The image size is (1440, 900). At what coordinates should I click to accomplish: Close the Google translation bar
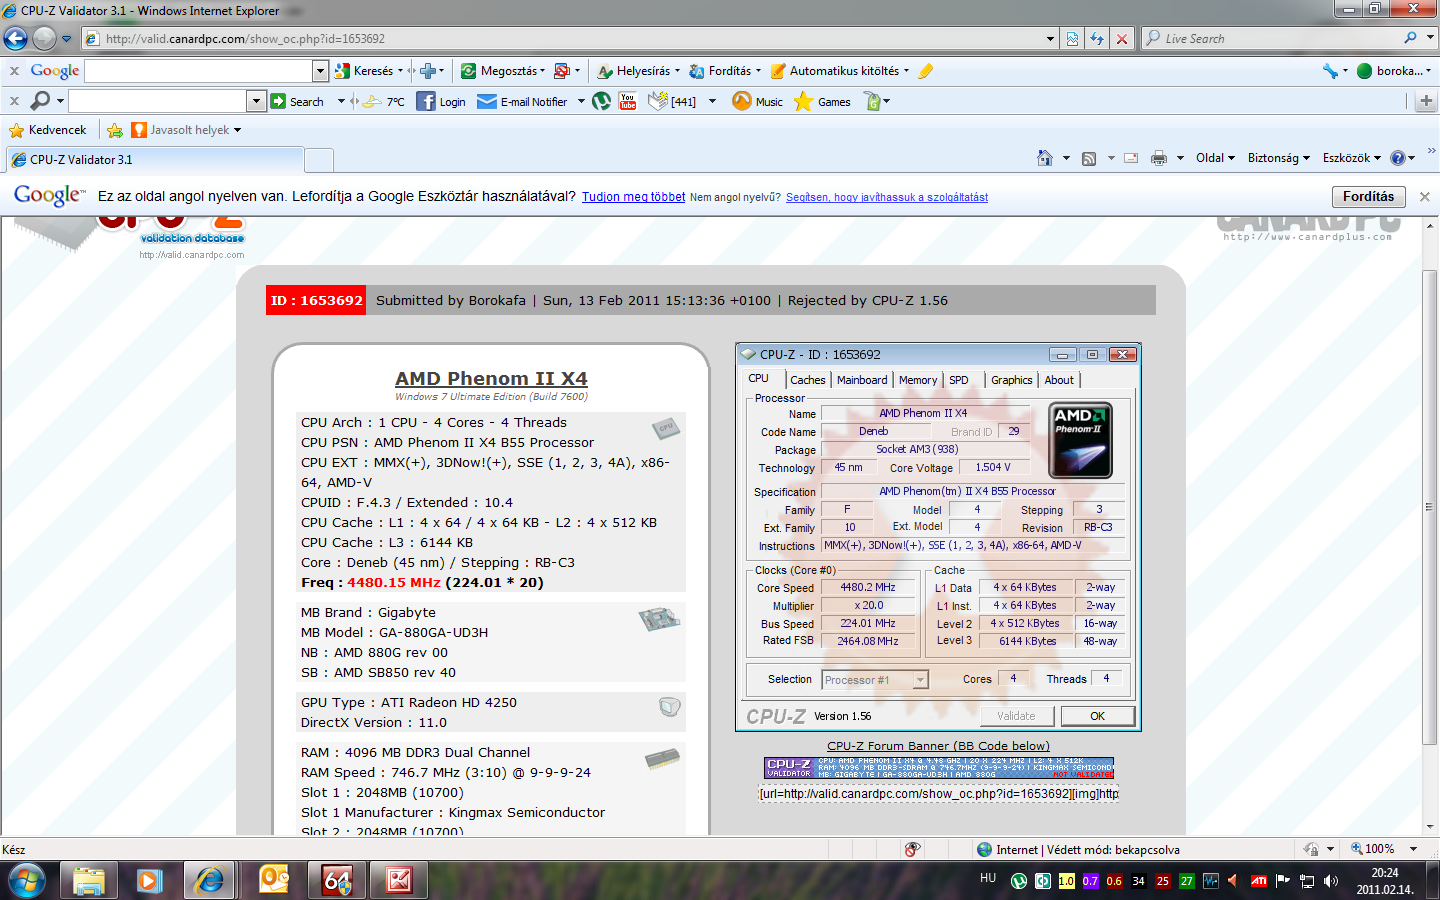[x=1425, y=197]
